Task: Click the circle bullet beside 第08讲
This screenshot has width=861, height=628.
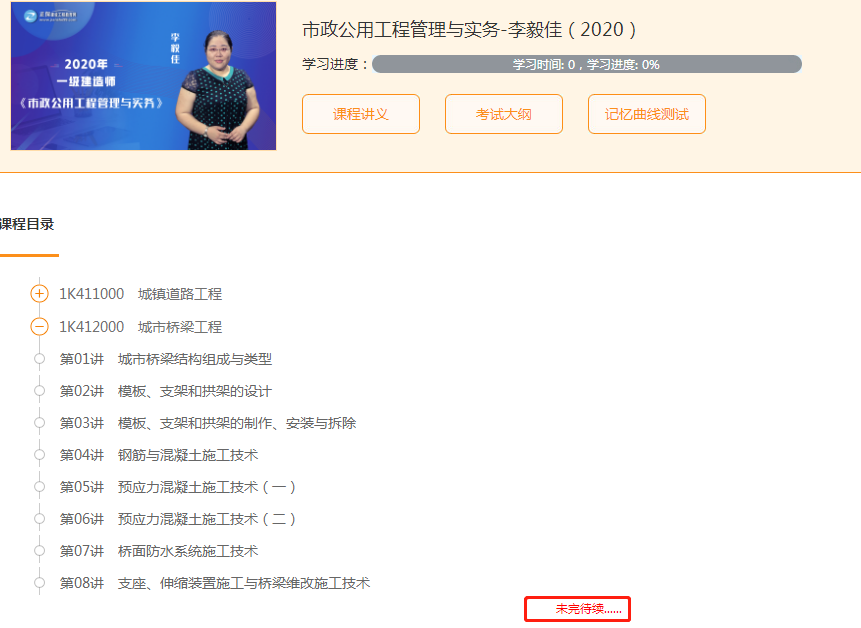Action: (39, 583)
